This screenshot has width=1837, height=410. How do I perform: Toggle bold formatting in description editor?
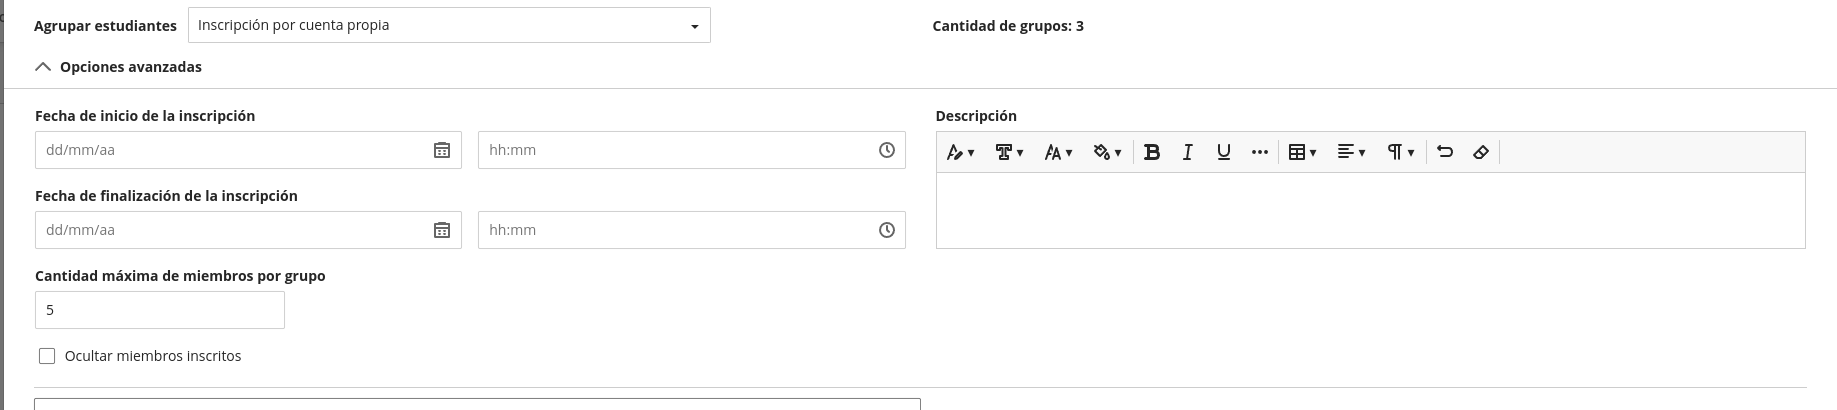point(1152,152)
